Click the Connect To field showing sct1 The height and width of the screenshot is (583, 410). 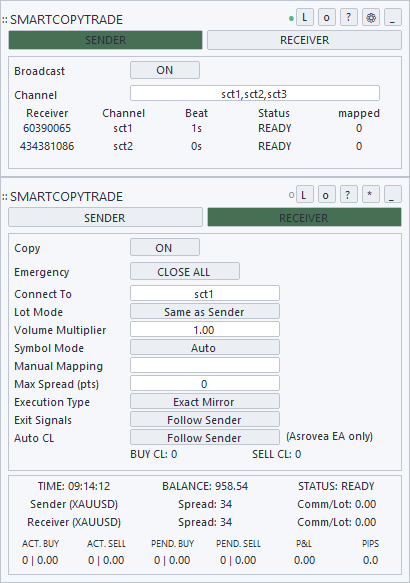pyautogui.click(x=205, y=293)
